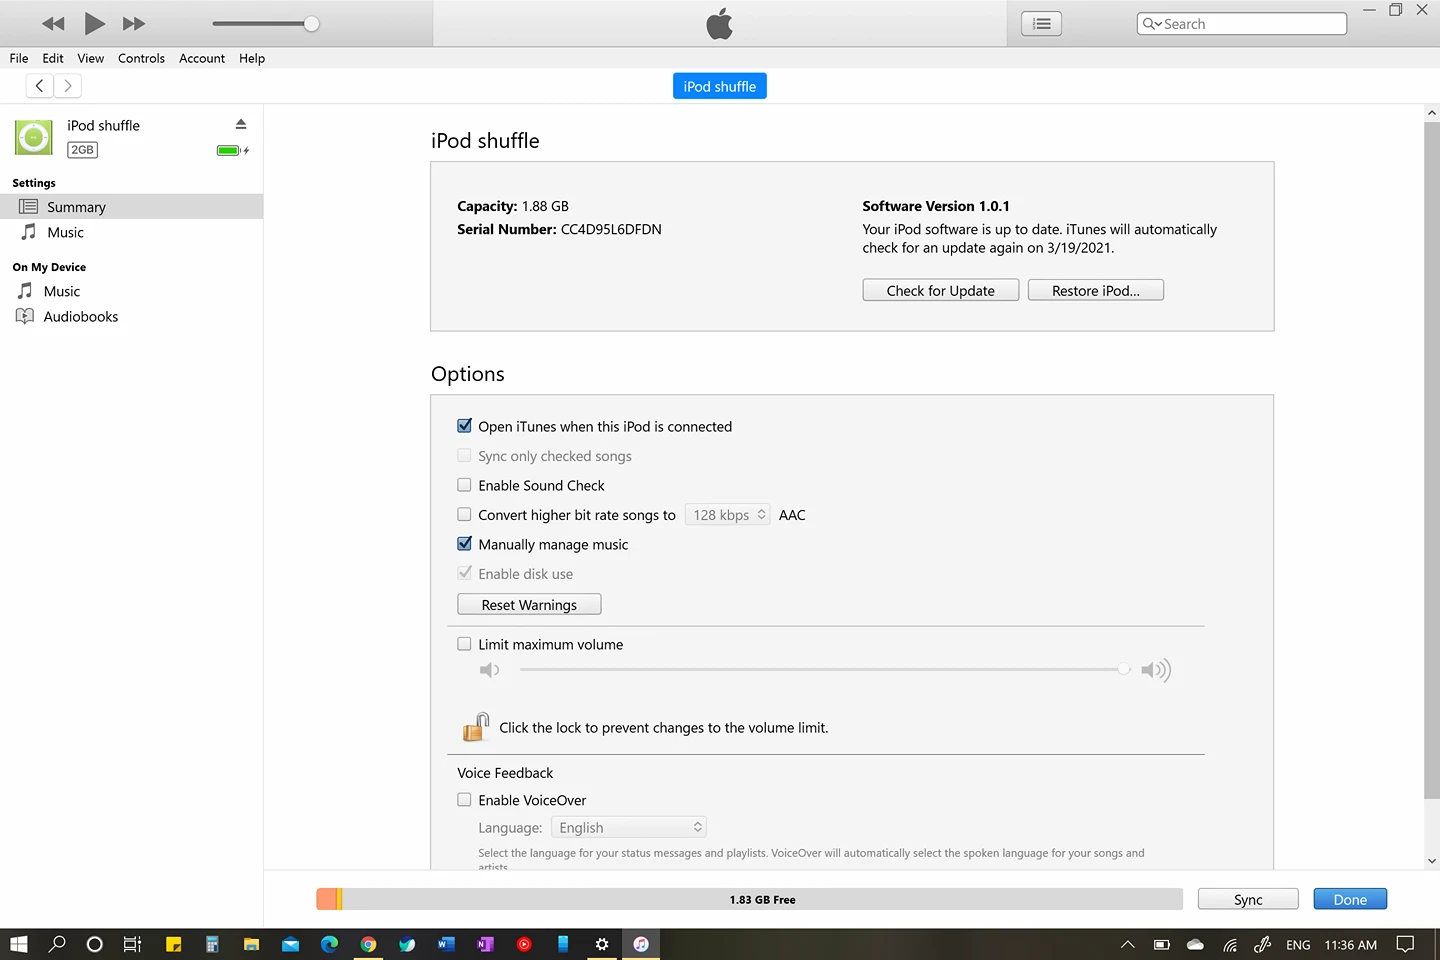Click the Sync button

1248,899
